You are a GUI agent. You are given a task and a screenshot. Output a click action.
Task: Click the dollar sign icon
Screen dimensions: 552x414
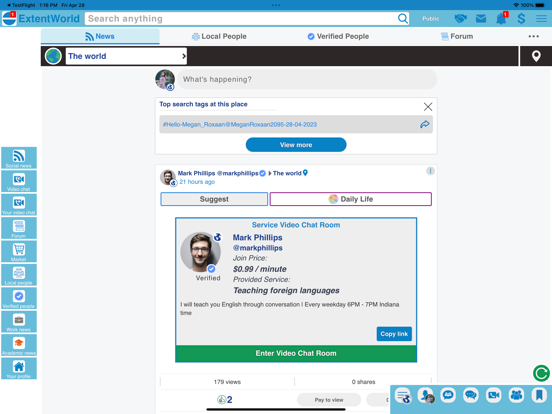coord(521,18)
